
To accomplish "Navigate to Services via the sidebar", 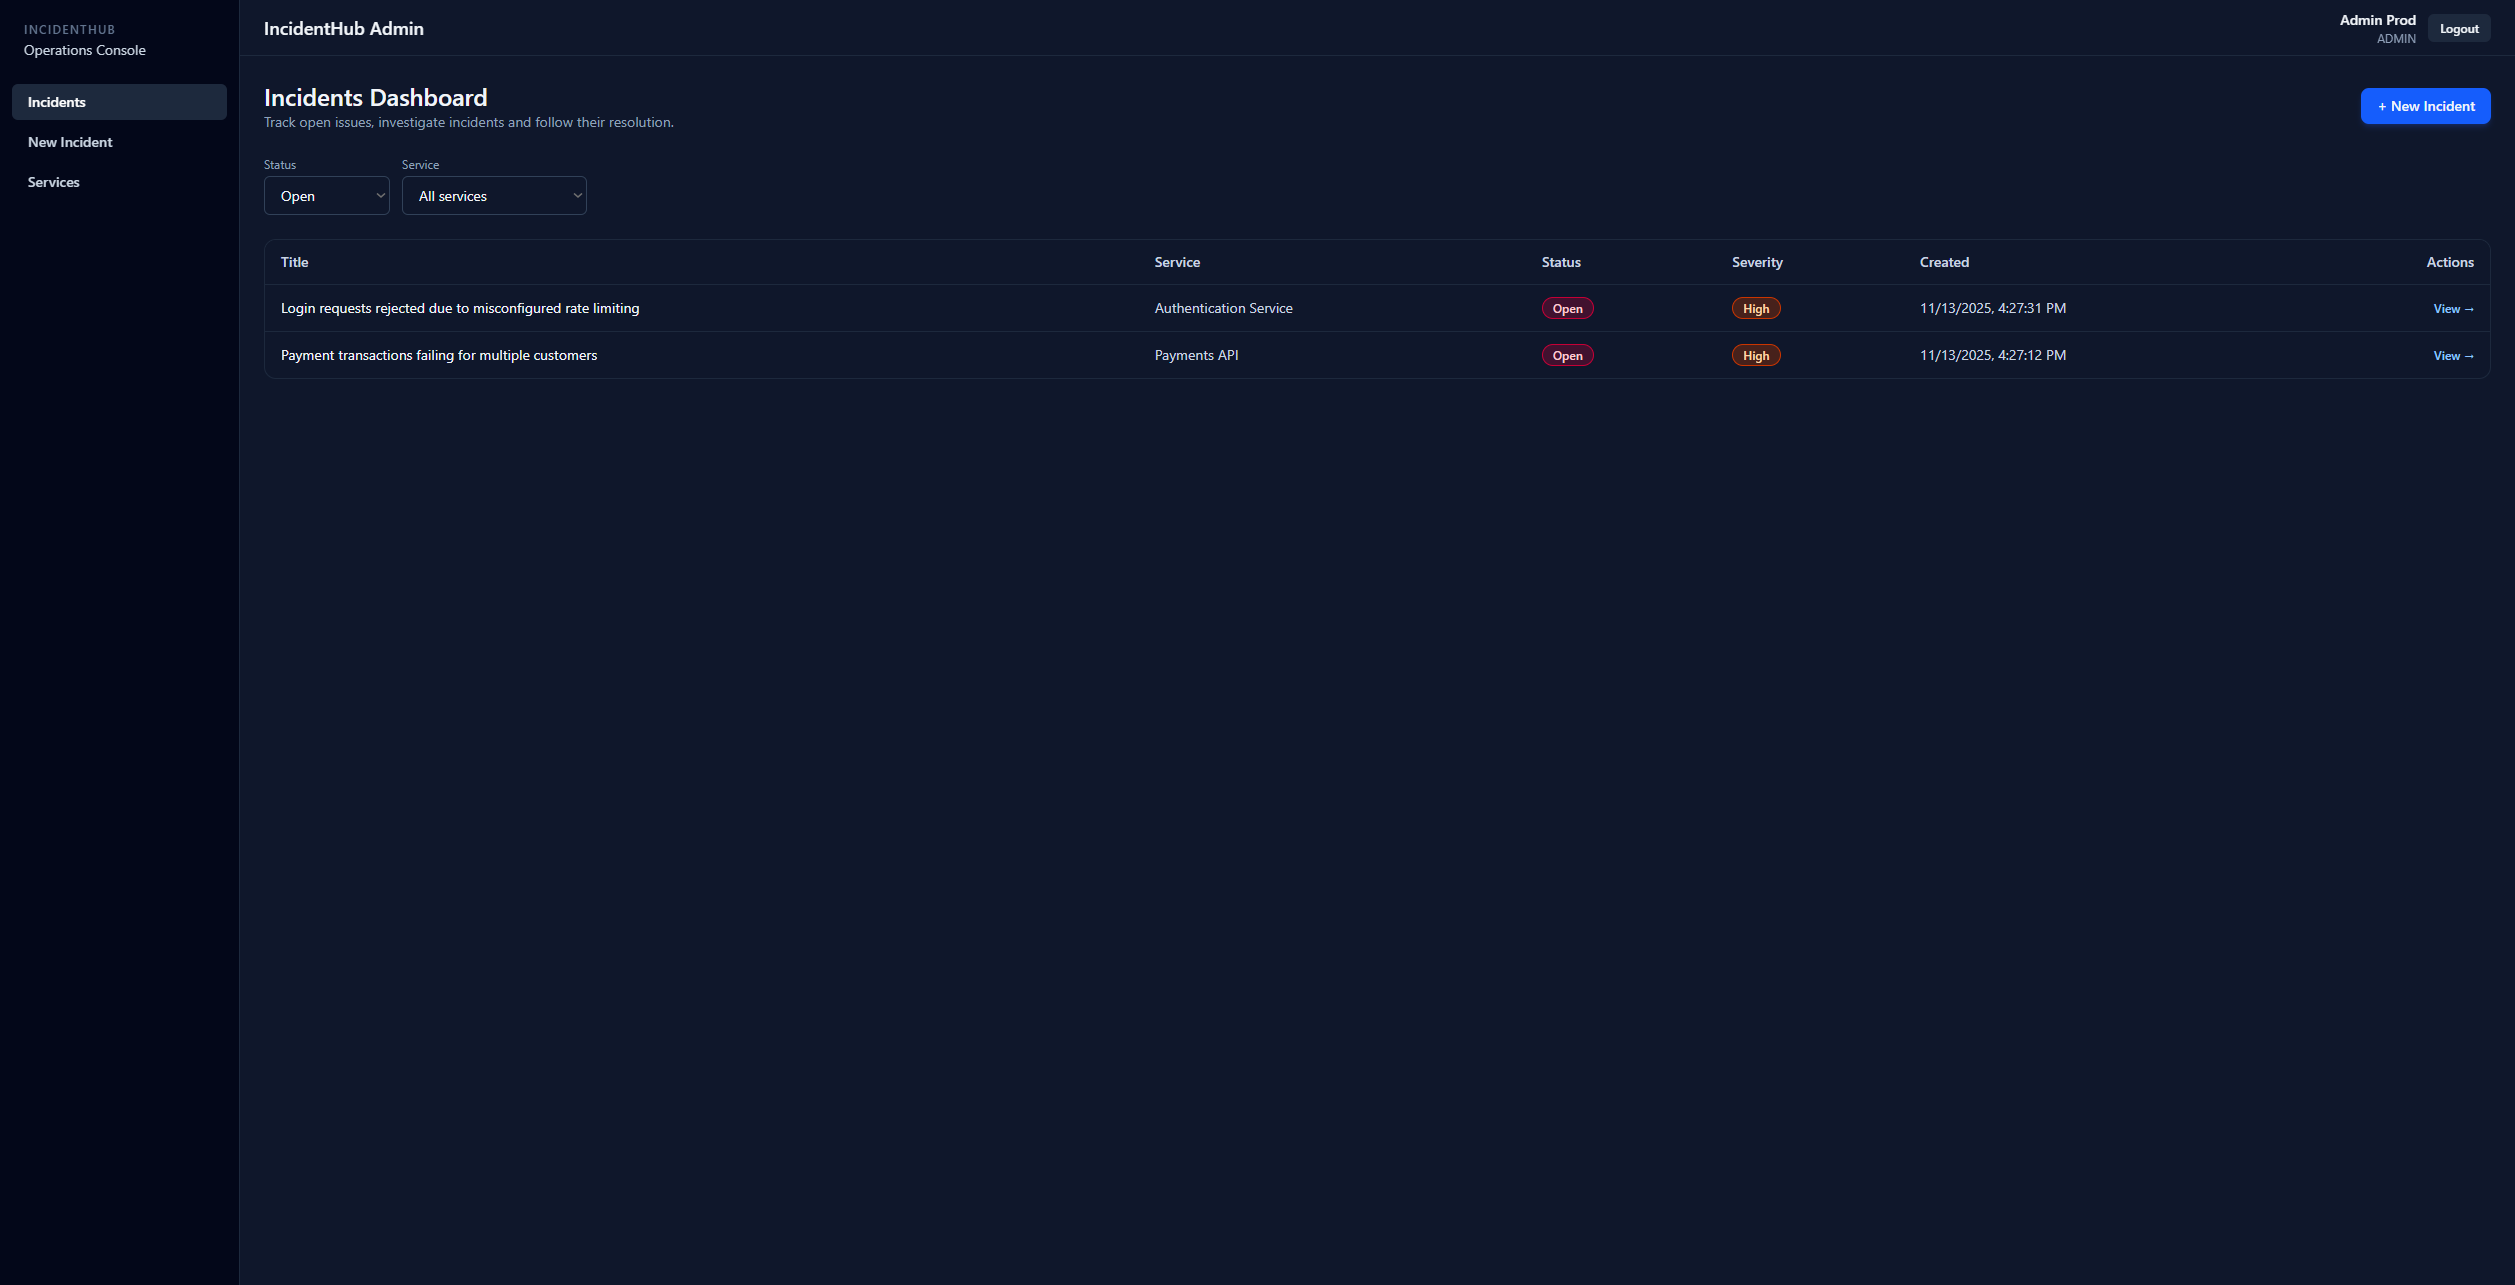I will (x=53, y=181).
